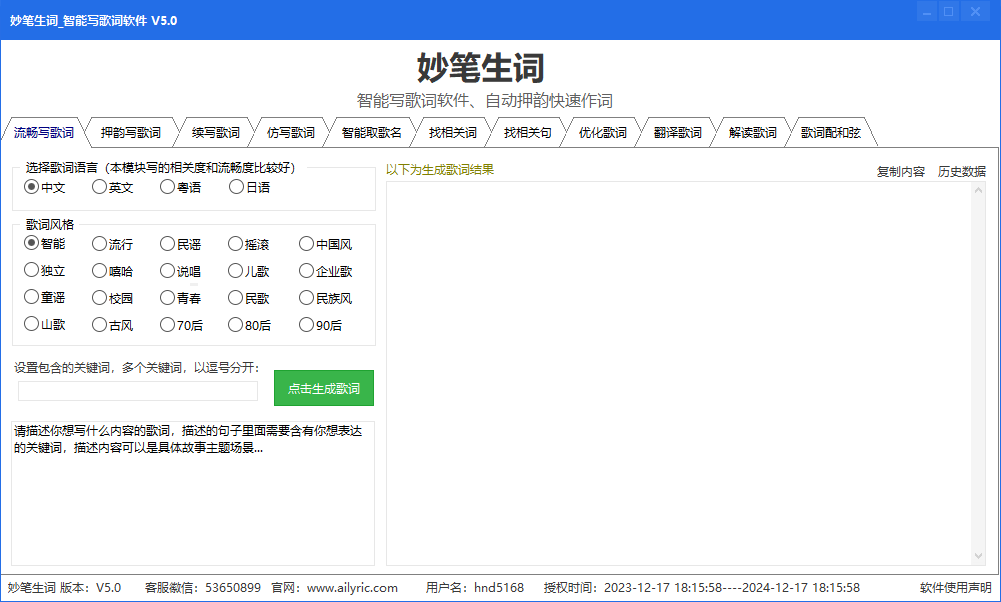Click inside the generated lyrics result box

pos(679,373)
